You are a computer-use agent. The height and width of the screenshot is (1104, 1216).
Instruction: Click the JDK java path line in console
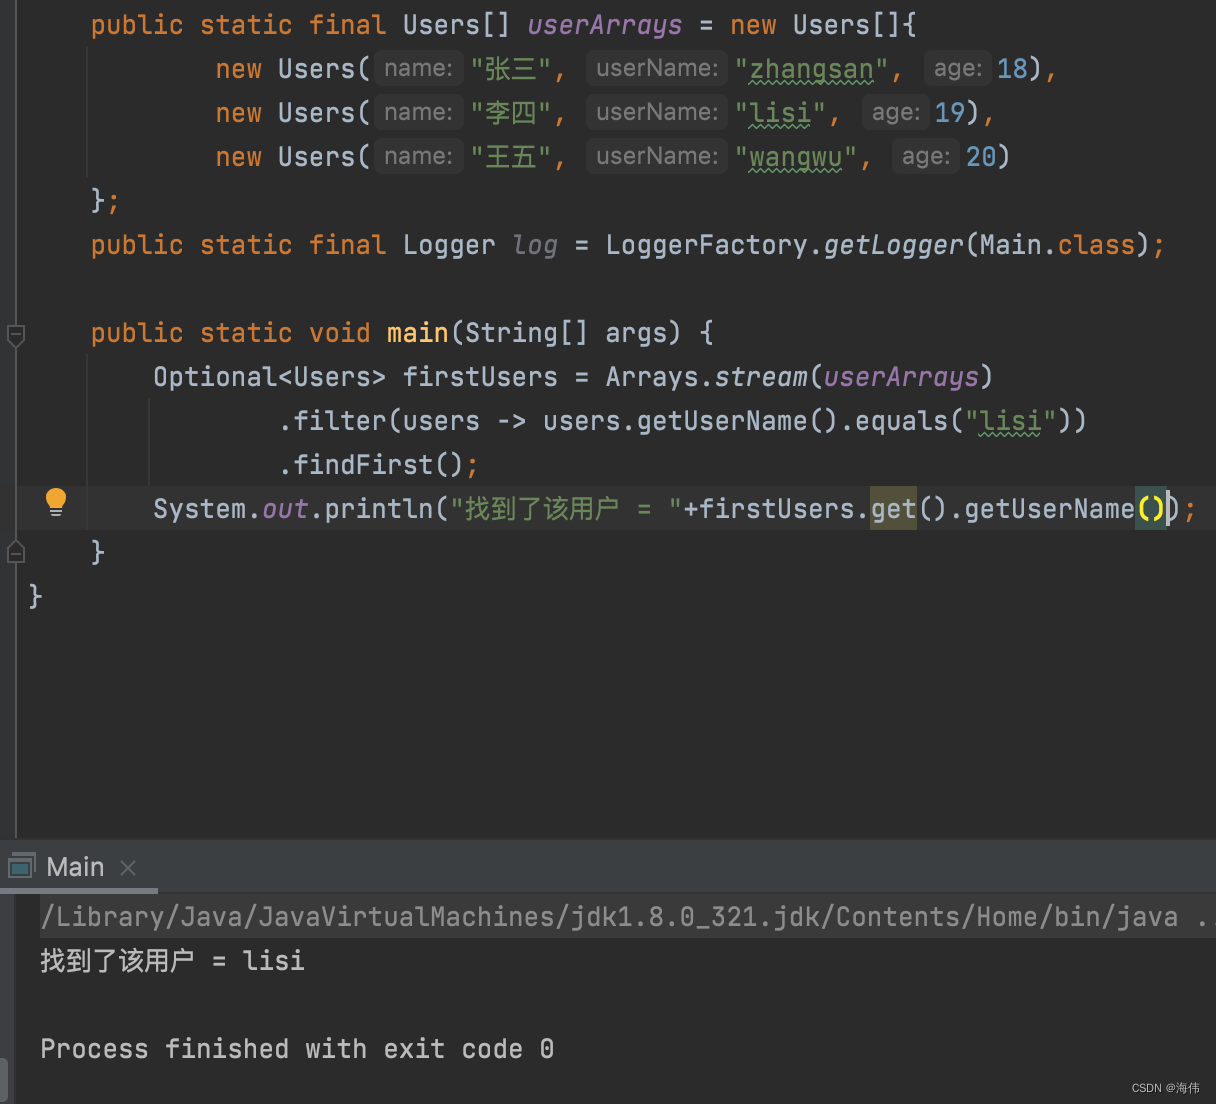[x=626, y=917]
